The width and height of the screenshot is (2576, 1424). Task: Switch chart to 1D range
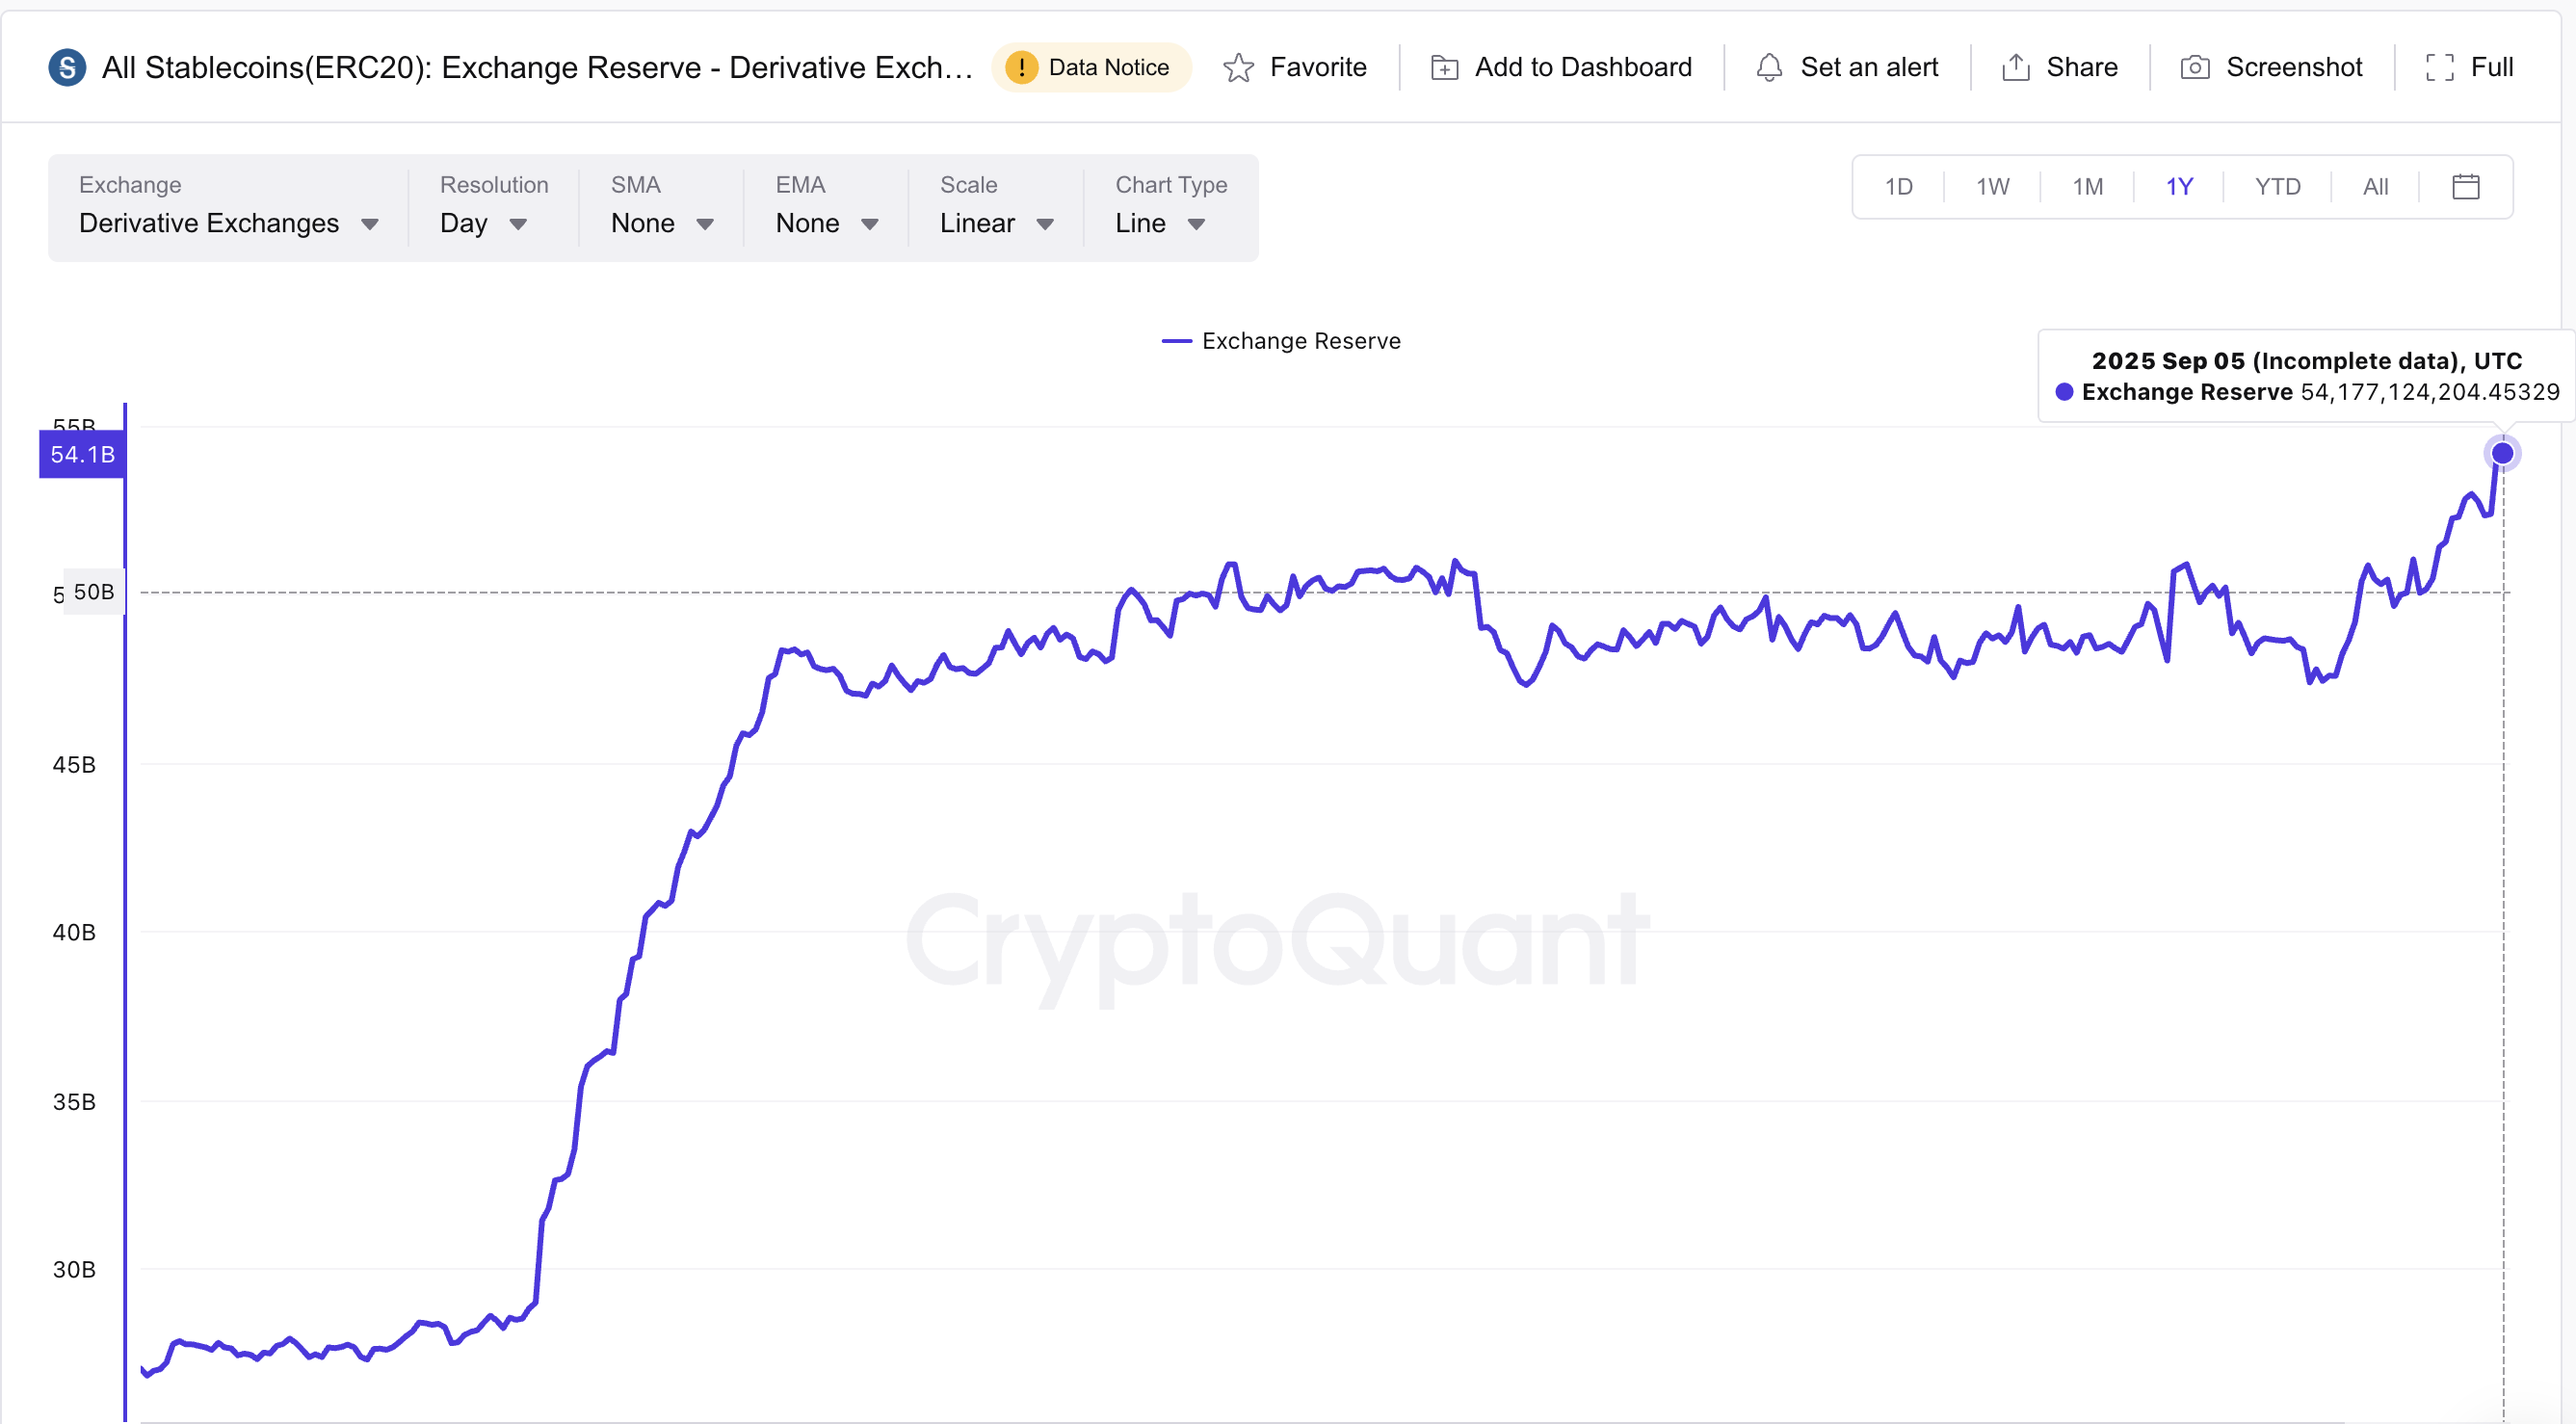coord(1898,186)
